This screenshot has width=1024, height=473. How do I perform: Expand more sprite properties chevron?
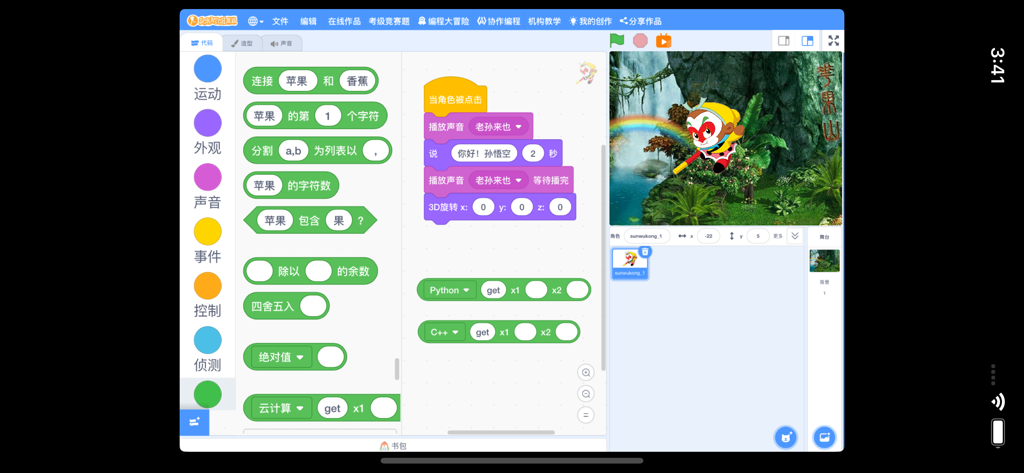[795, 236]
